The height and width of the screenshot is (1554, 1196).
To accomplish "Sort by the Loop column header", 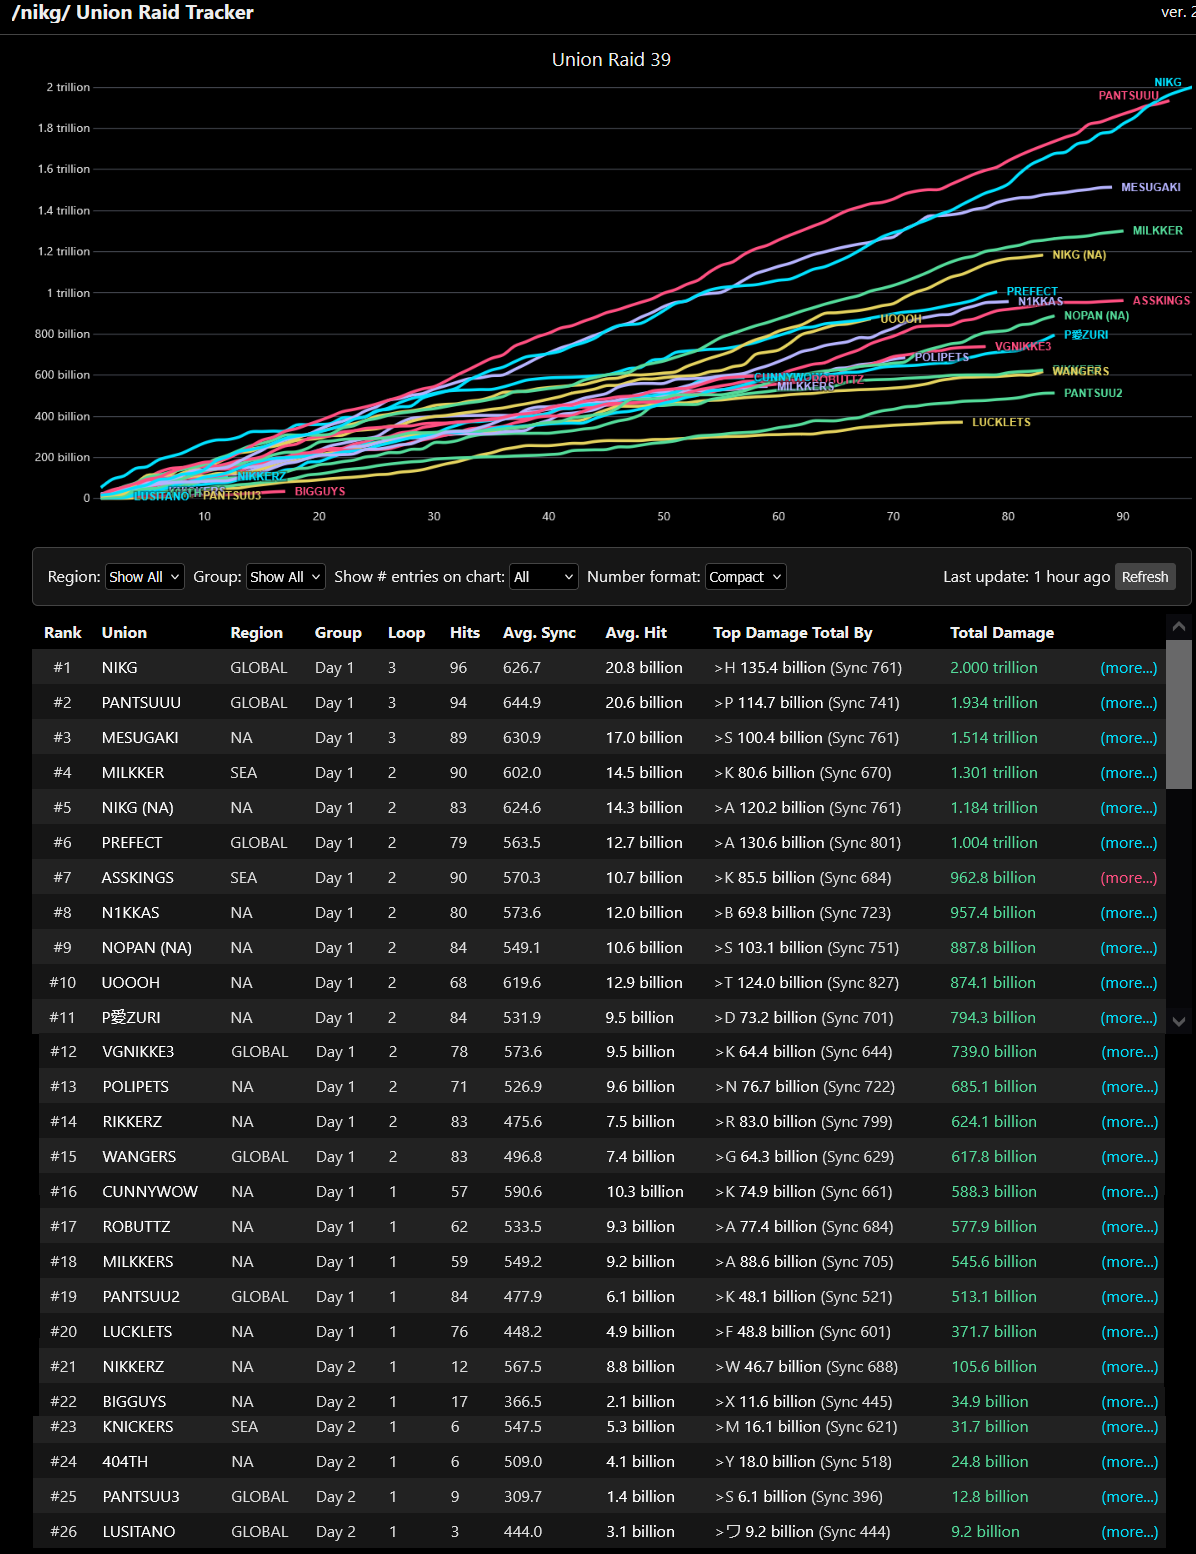I will 407,633.
